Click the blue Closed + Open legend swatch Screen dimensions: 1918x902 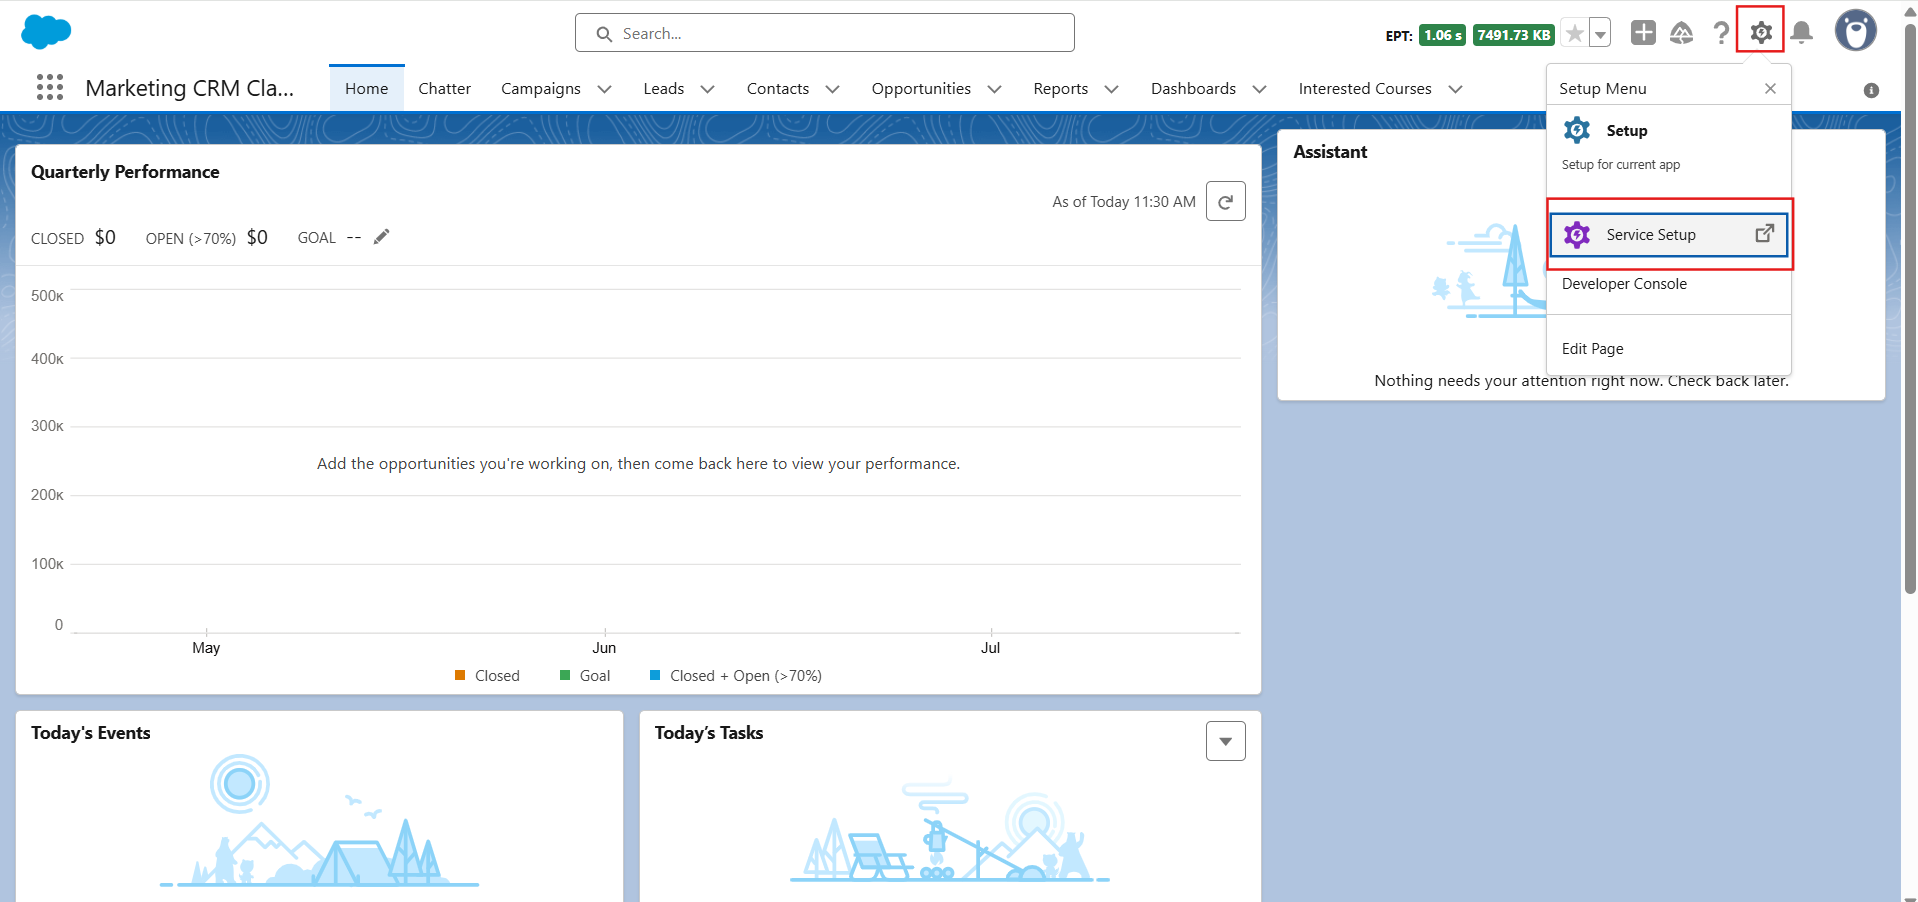tap(655, 675)
